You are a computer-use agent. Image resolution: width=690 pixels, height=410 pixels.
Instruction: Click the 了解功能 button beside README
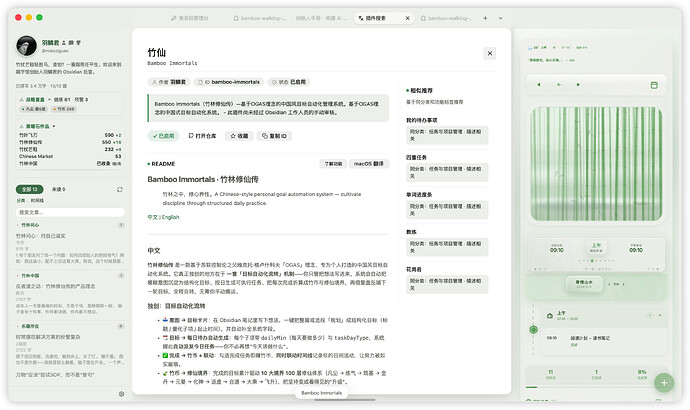(x=333, y=164)
